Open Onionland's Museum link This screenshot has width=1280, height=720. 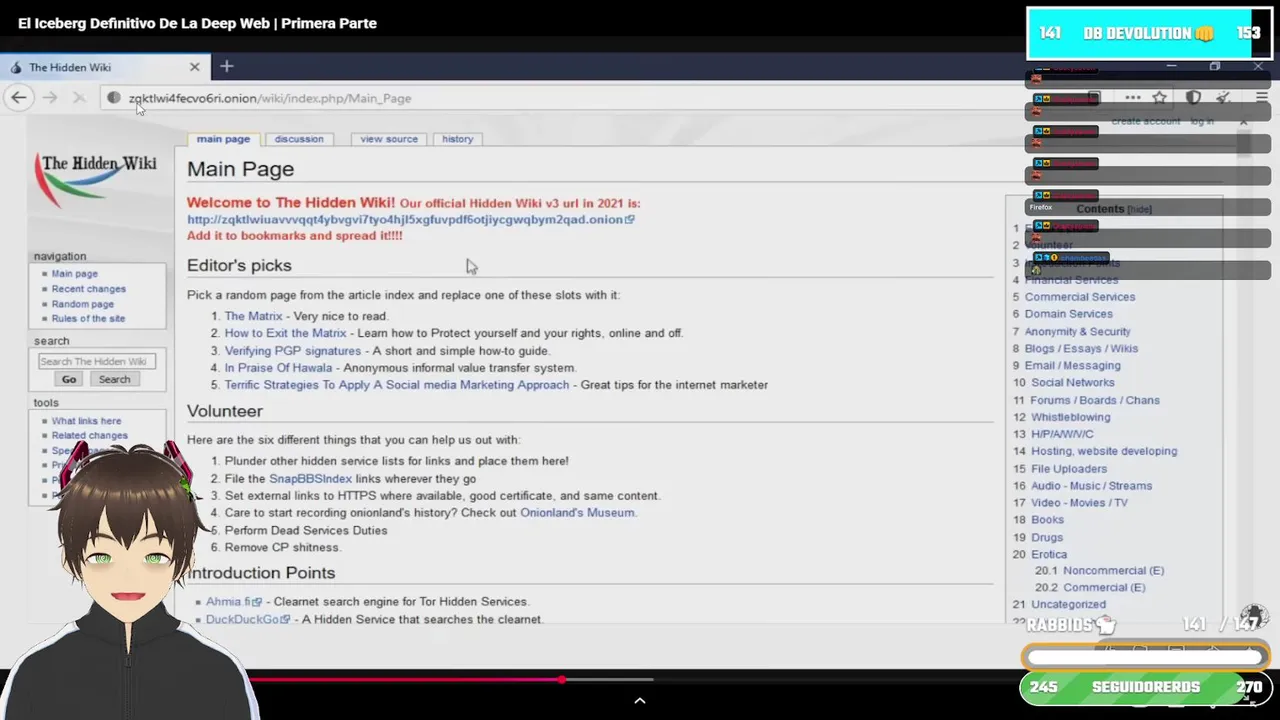coord(577,513)
